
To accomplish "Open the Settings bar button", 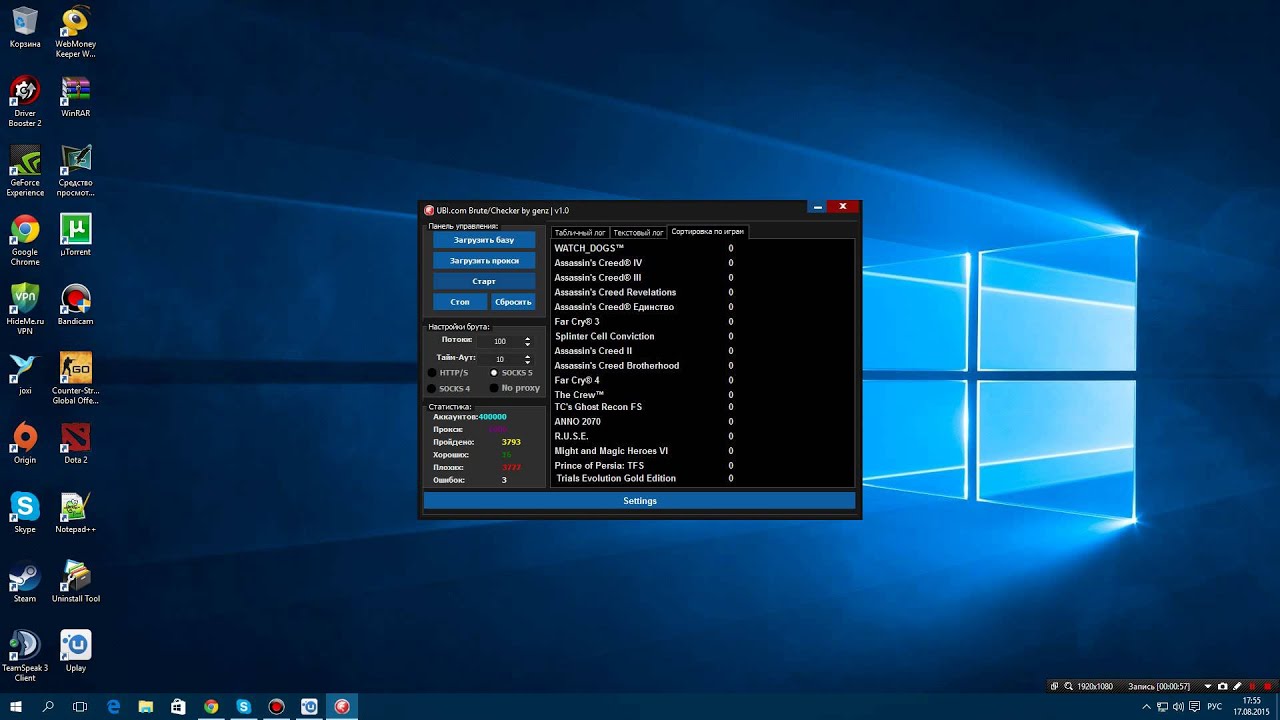I will (640, 500).
